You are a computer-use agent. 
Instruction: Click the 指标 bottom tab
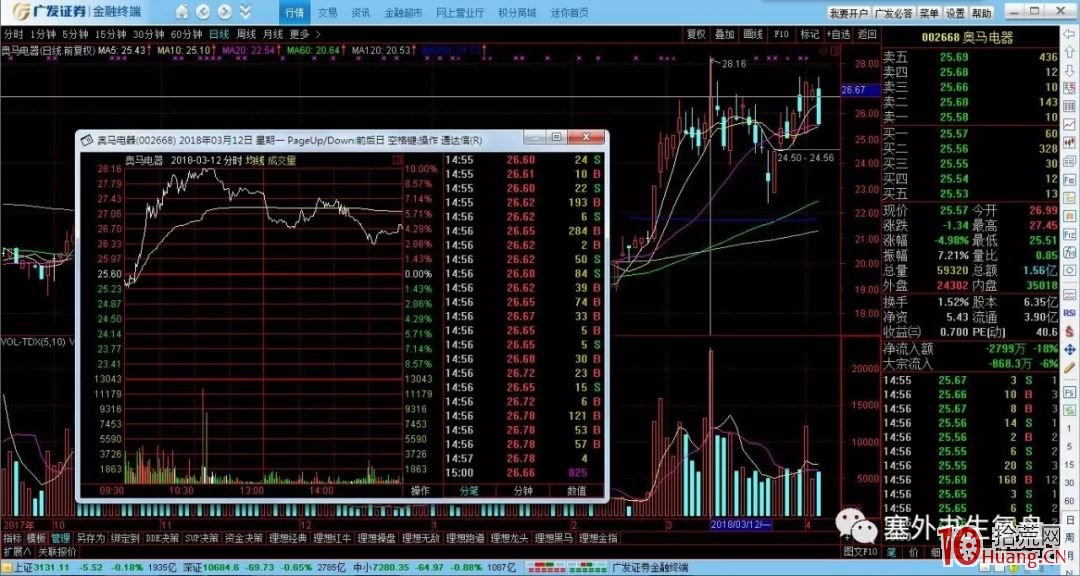pos(12,538)
